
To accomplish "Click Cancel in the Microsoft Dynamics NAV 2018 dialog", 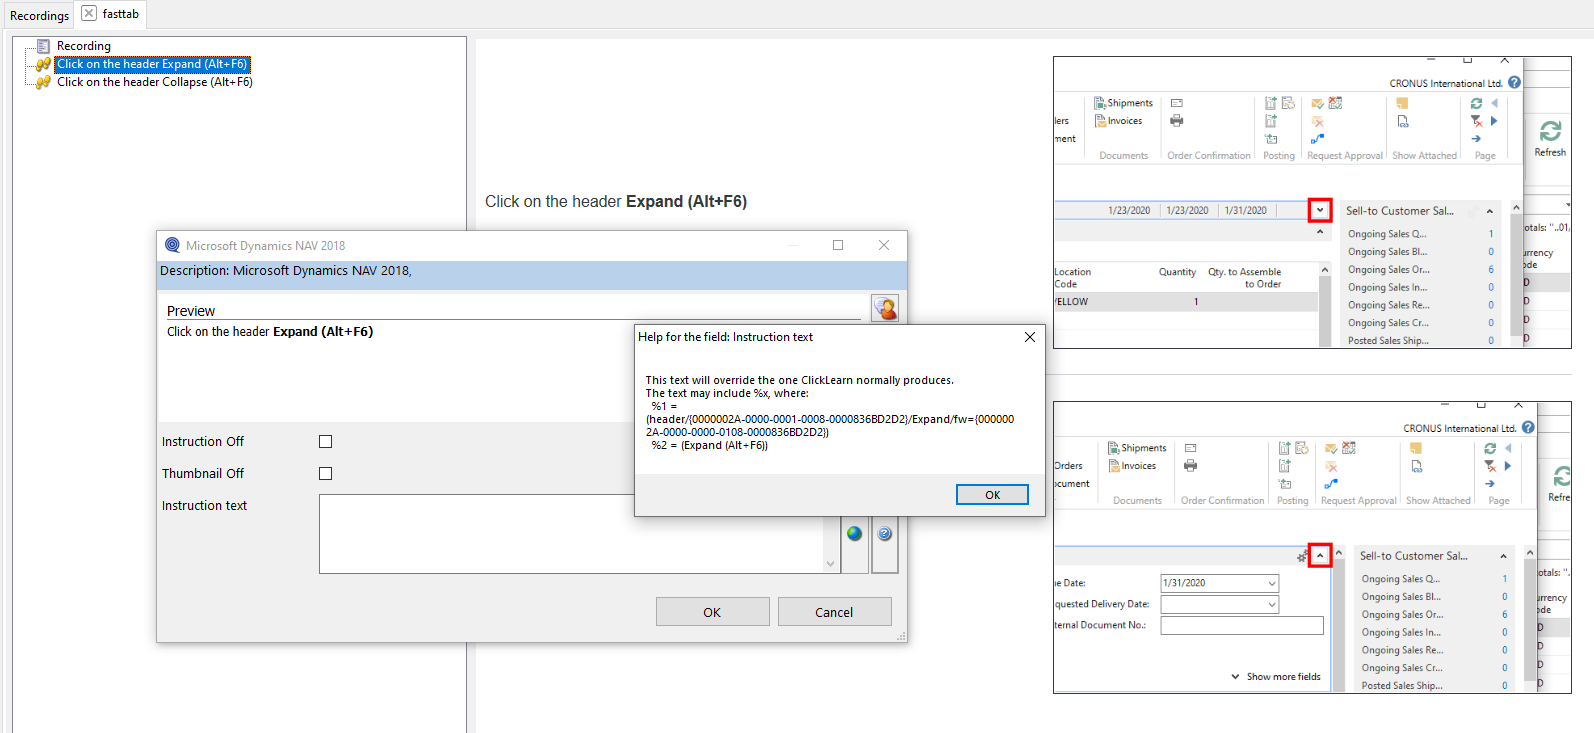I will (x=834, y=612).
